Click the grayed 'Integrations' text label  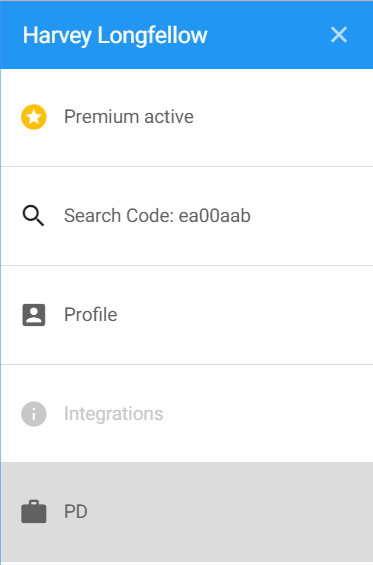(114, 414)
